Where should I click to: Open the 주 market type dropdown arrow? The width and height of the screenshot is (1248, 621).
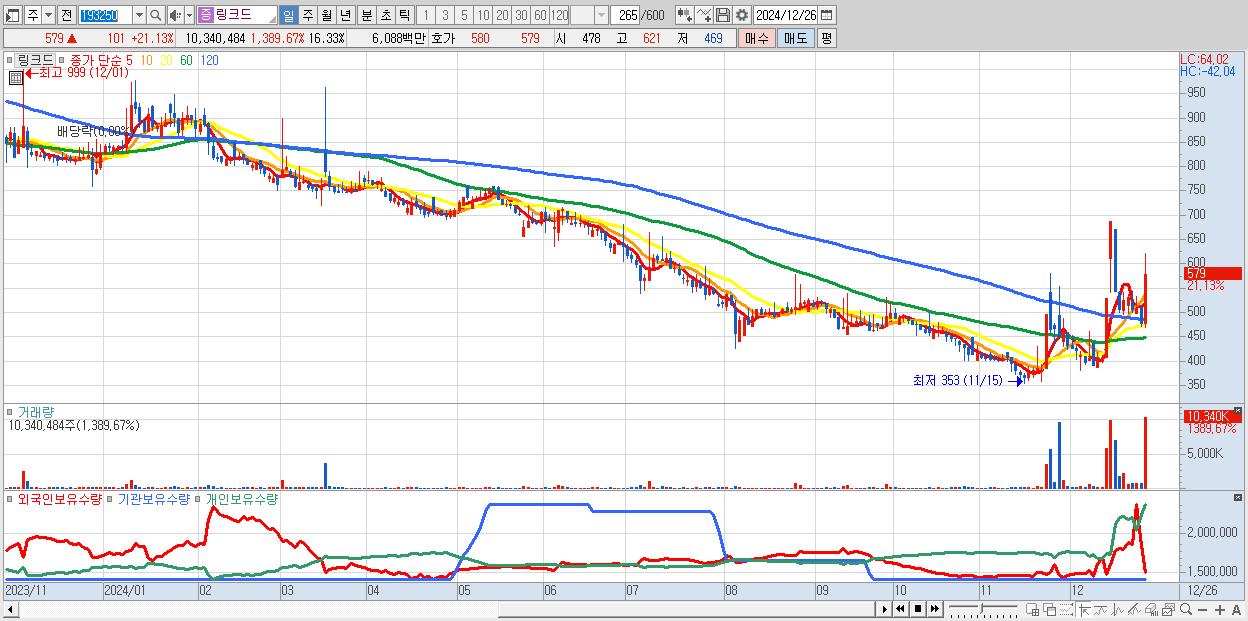48,16
